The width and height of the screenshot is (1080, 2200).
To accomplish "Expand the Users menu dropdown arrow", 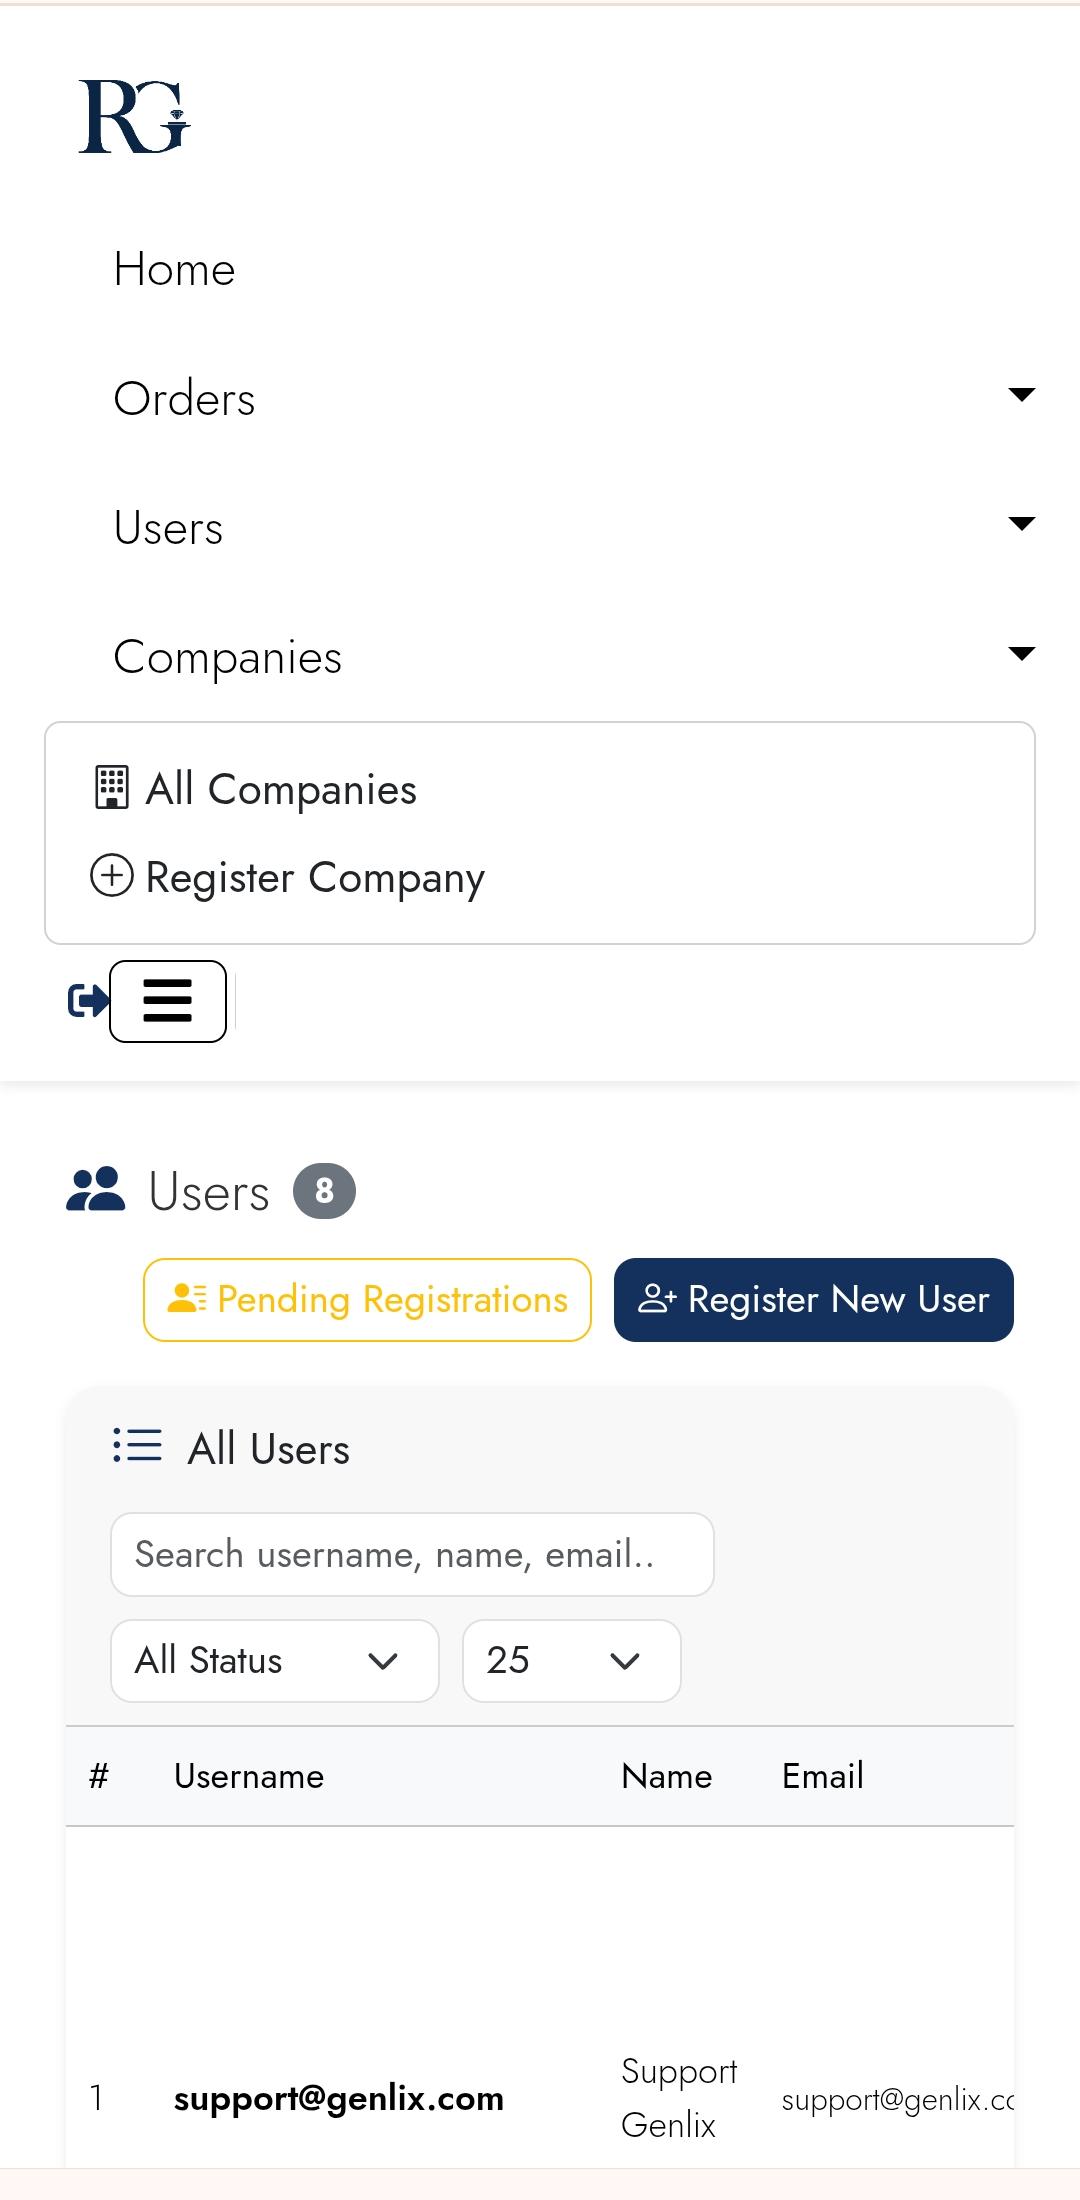I will point(1021,524).
